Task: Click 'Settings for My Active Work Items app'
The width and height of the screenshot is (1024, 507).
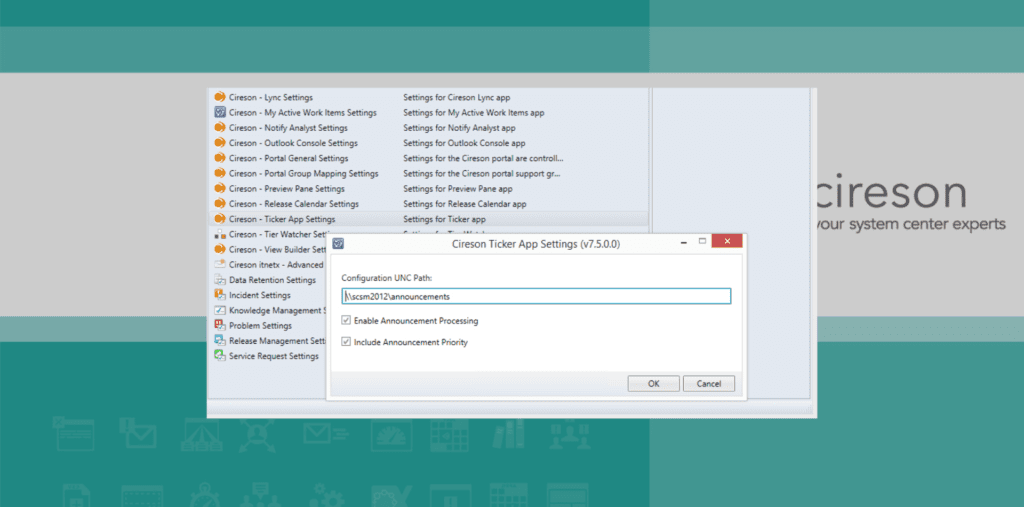Action: (x=473, y=112)
